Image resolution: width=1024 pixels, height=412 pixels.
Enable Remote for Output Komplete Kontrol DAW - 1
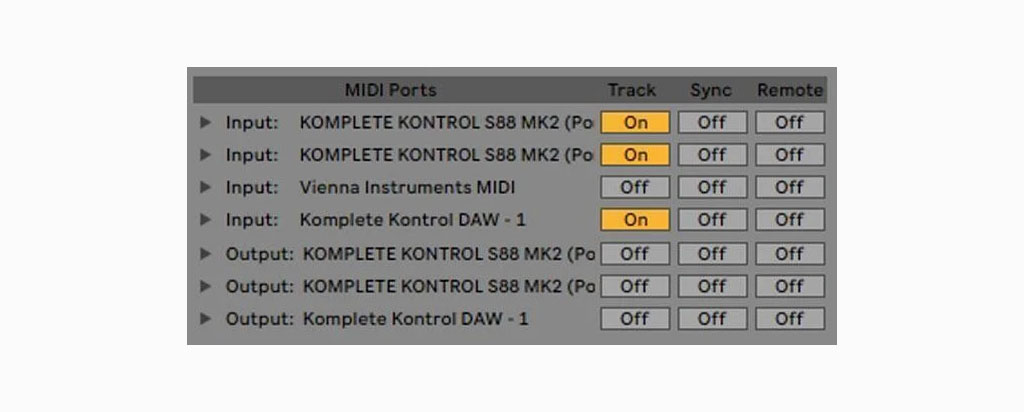pos(790,319)
